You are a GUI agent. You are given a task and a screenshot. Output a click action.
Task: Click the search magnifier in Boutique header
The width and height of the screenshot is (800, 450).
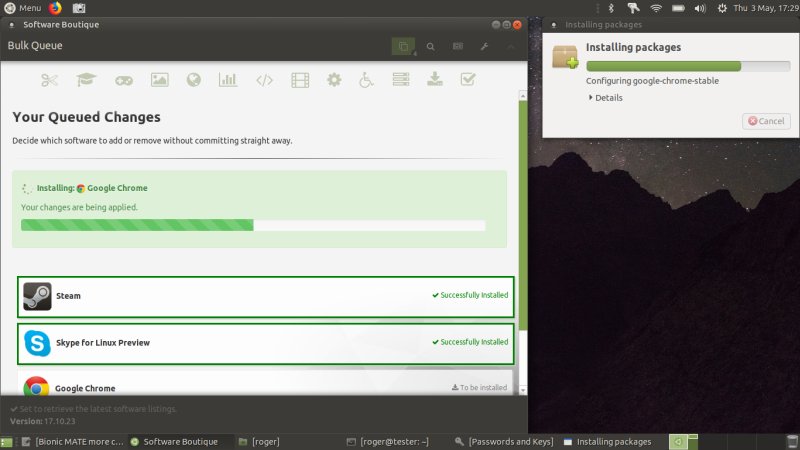431,46
